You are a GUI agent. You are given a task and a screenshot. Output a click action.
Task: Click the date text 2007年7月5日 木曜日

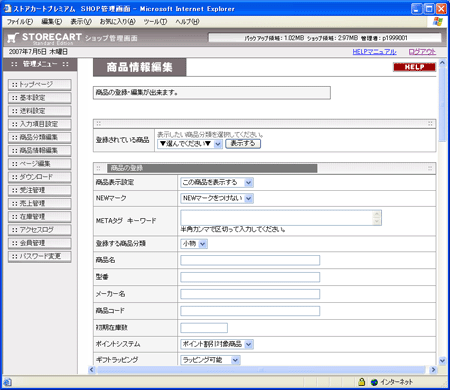tap(38, 52)
